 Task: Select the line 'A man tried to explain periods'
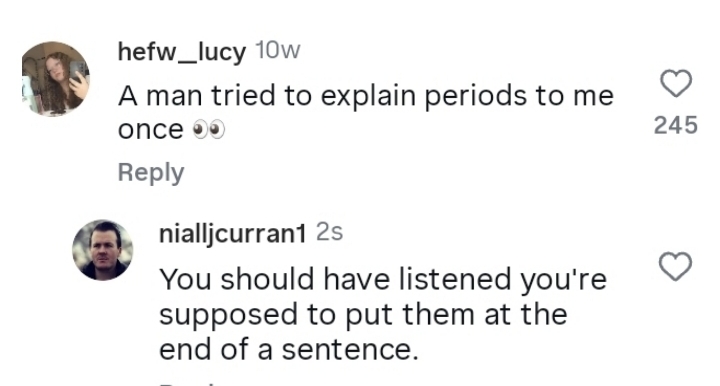(x=324, y=96)
